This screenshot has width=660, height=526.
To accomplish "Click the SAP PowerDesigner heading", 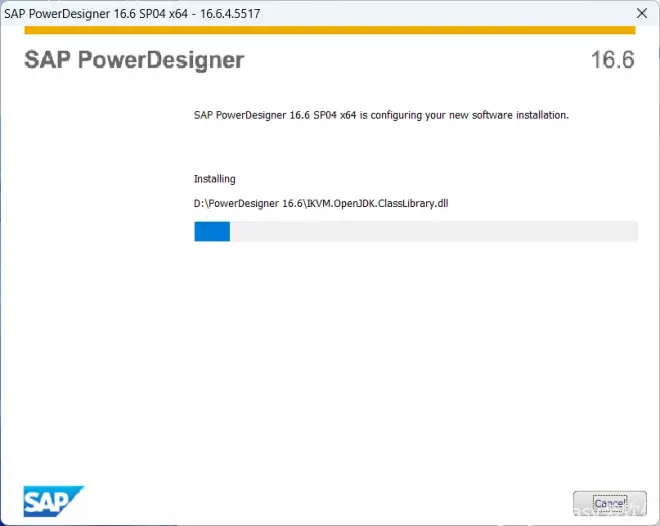I will [x=134, y=60].
